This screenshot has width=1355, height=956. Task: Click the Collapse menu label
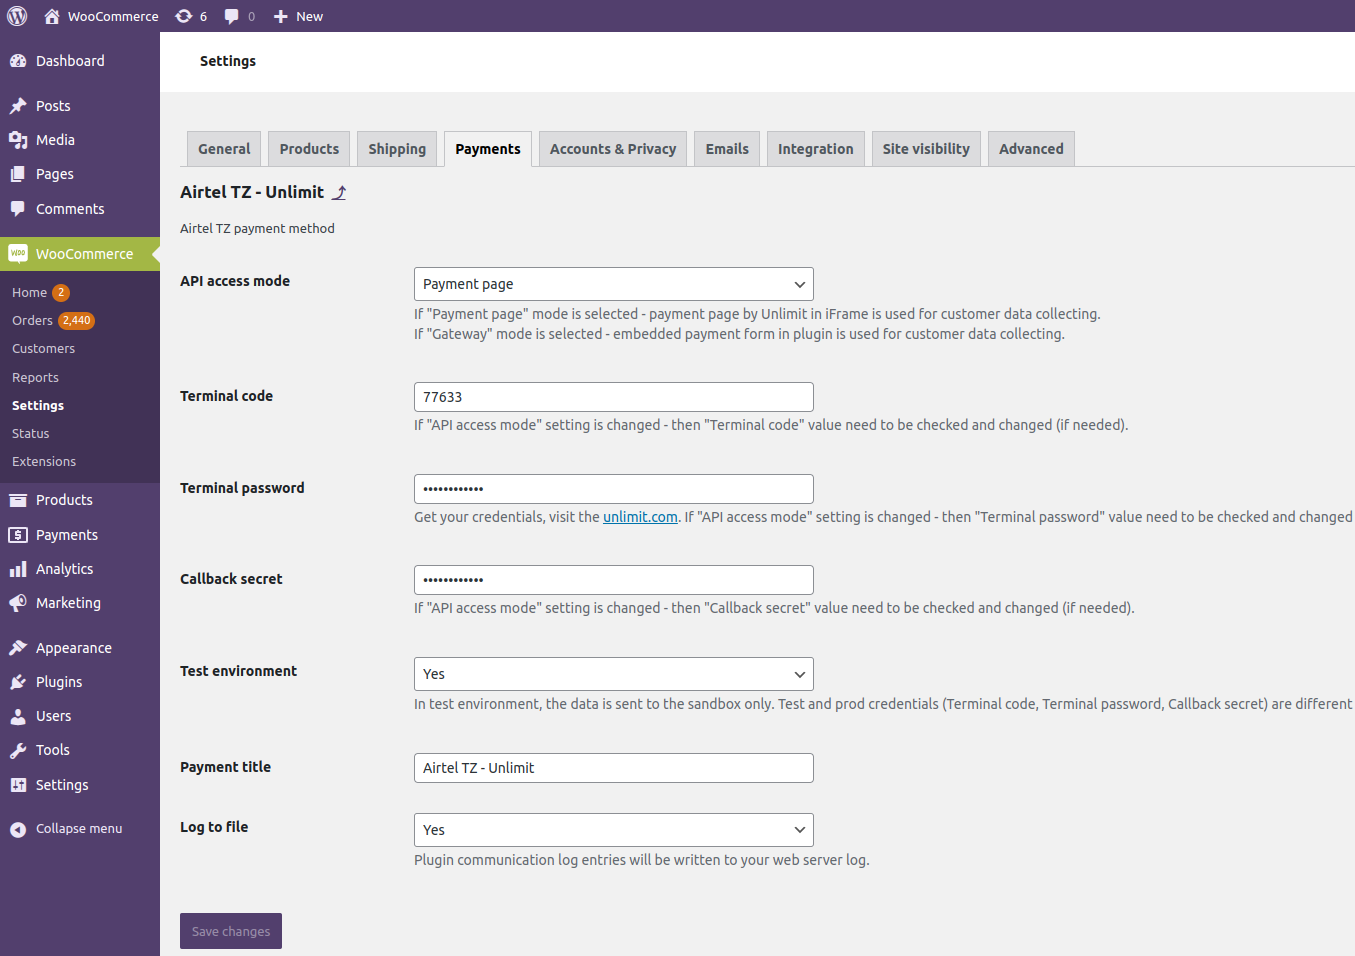click(x=79, y=829)
